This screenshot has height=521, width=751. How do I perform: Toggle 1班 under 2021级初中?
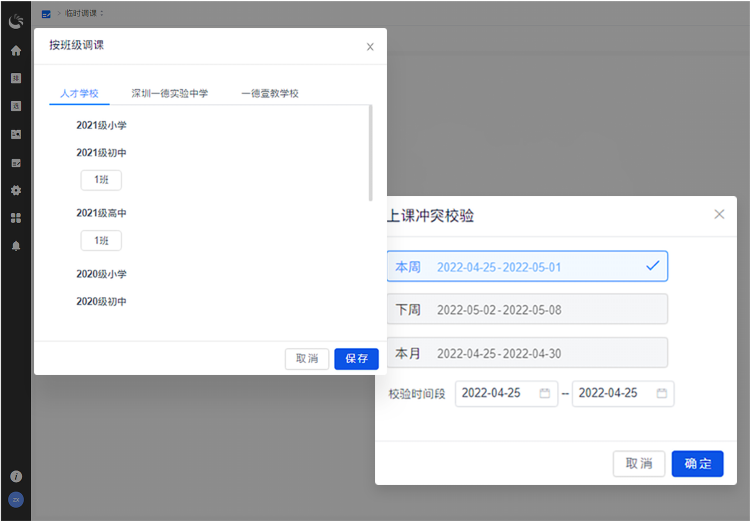click(x=101, y=180)
